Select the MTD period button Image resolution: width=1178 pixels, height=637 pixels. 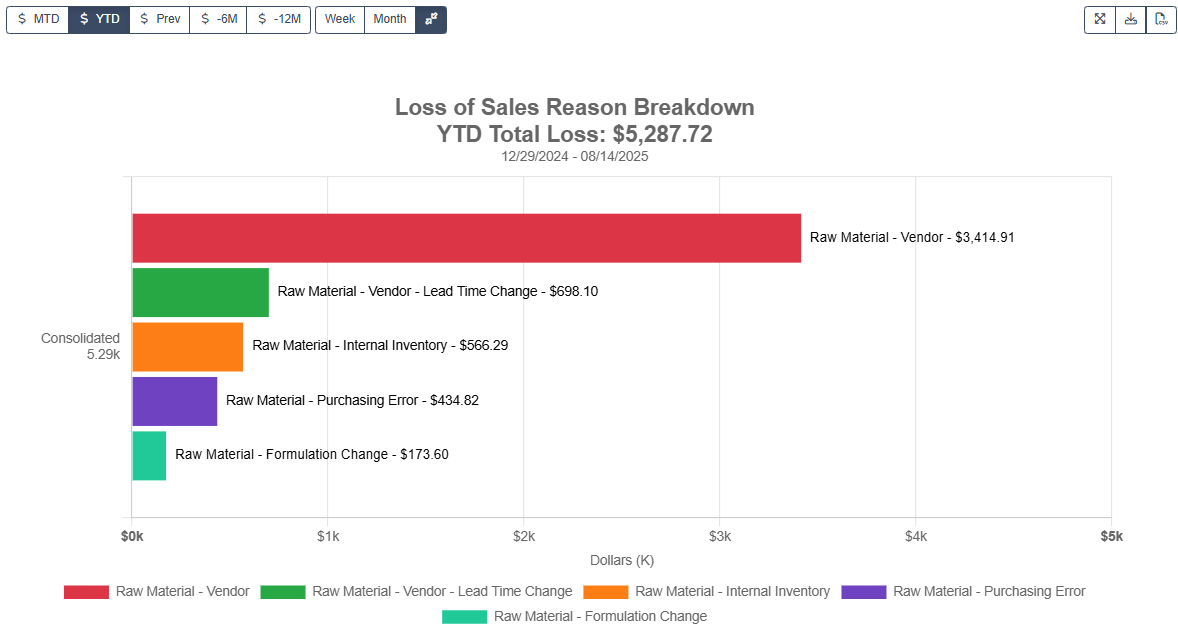37,19
